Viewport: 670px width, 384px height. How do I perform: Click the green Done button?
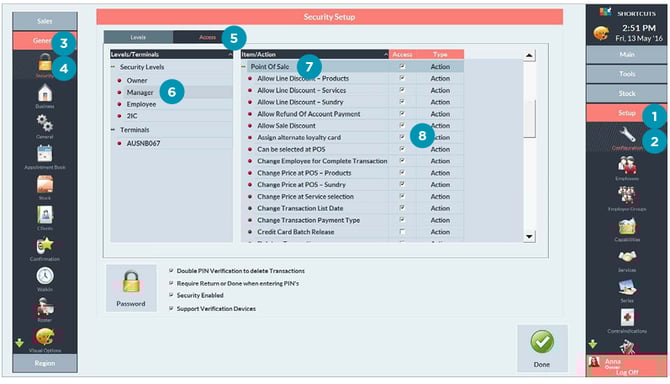[542, 348]
